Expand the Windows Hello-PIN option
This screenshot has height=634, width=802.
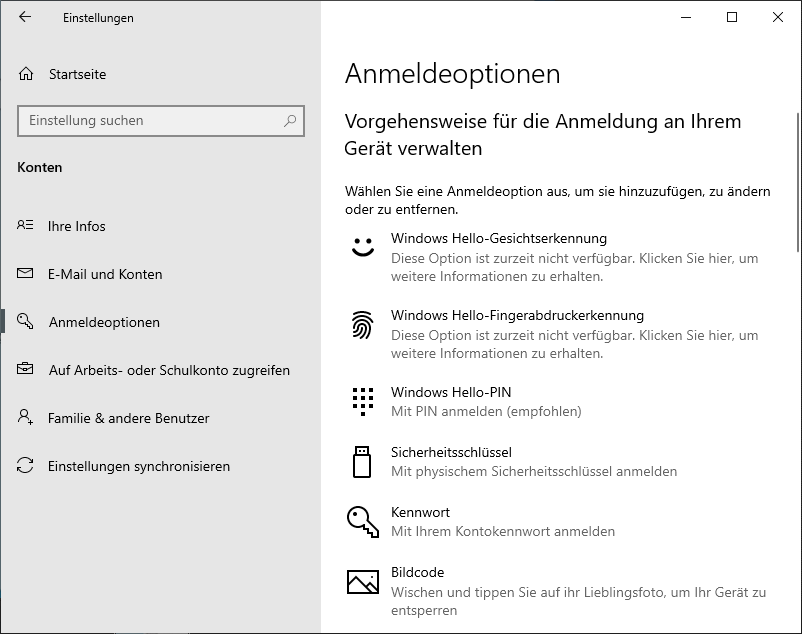click(x=560, y=401)
